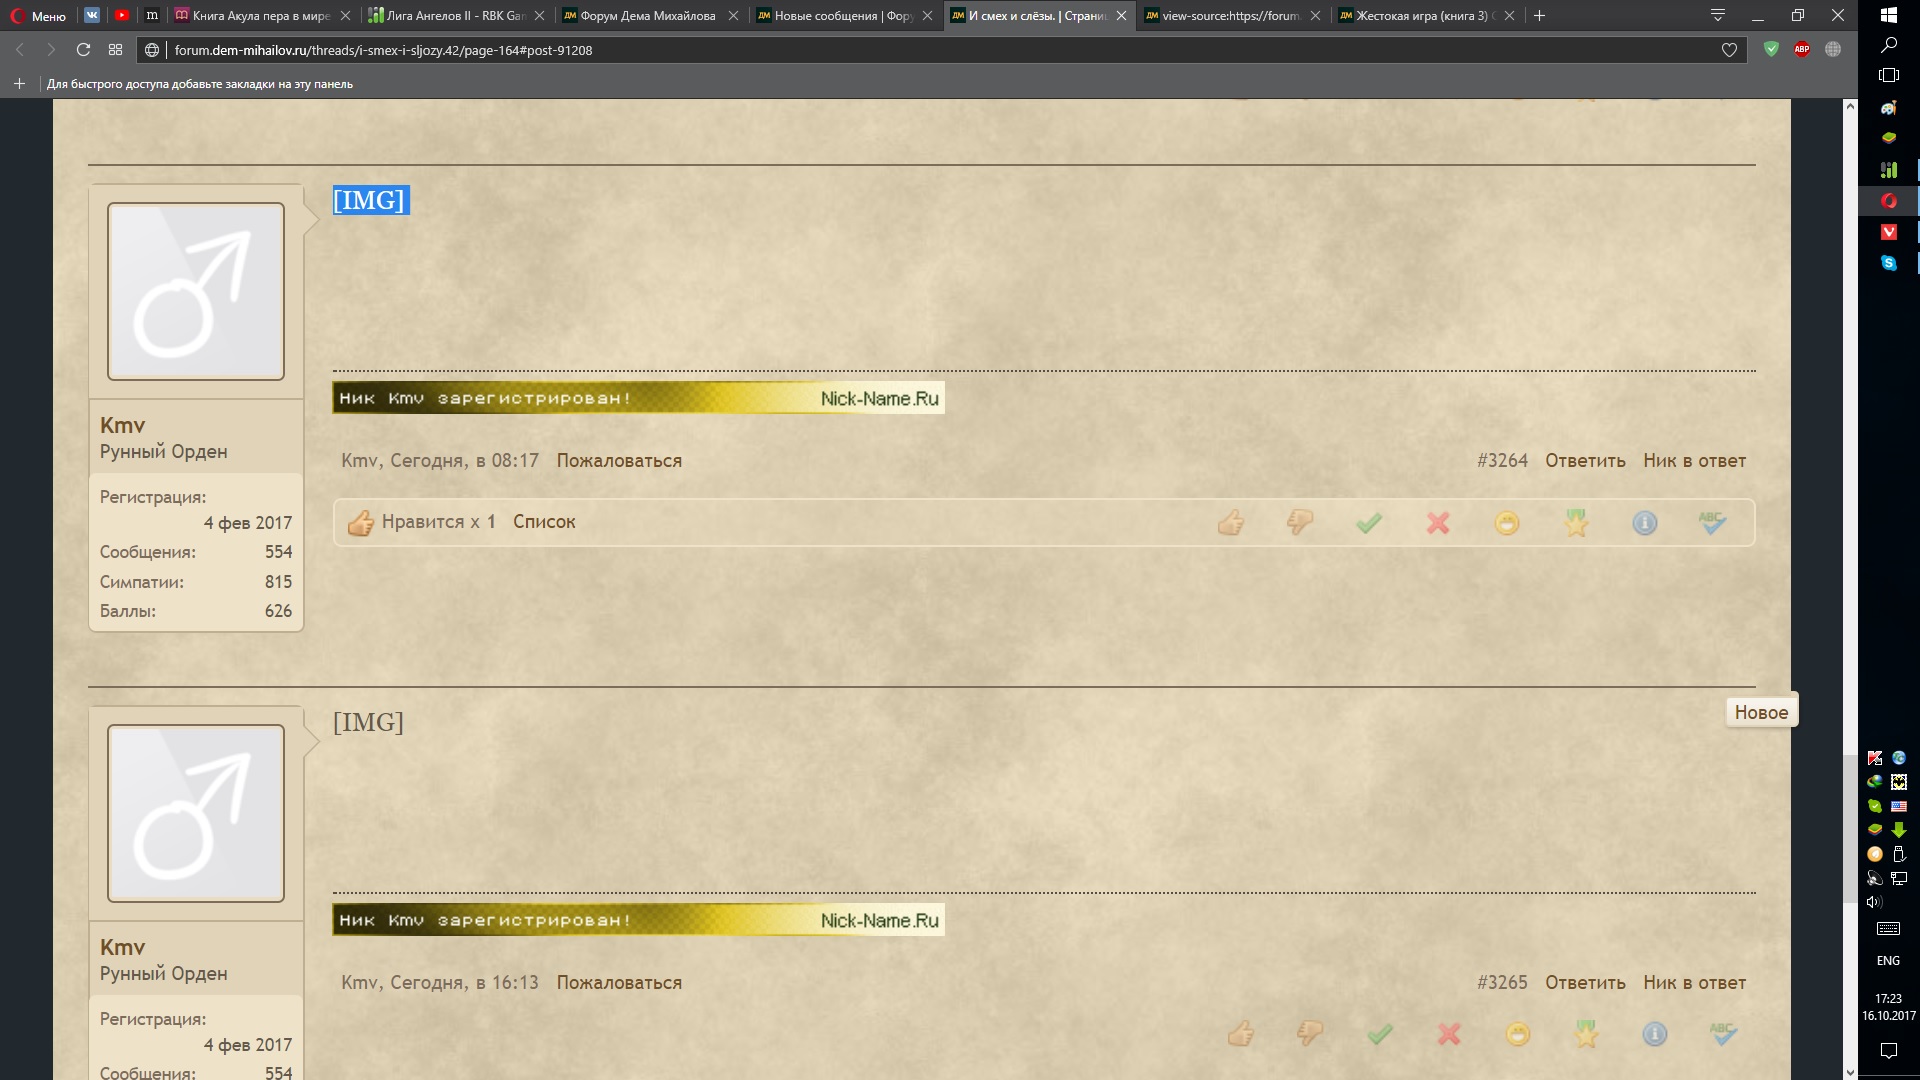Click blue info rating on post #3264

click(x=1645, y=522)
